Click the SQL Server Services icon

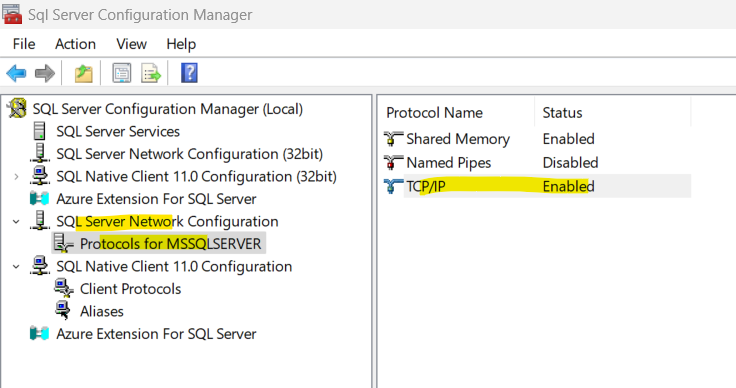(x=40, y=131)
